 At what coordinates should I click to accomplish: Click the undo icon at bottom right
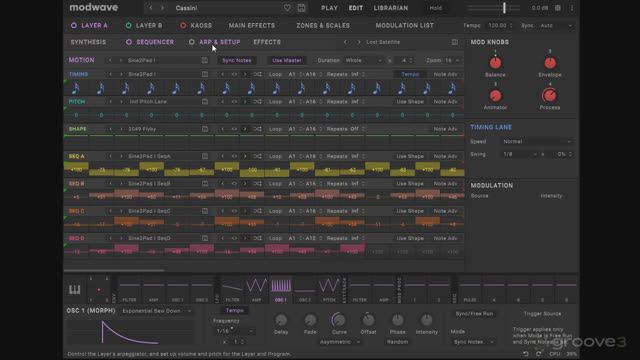click(526, 353)
